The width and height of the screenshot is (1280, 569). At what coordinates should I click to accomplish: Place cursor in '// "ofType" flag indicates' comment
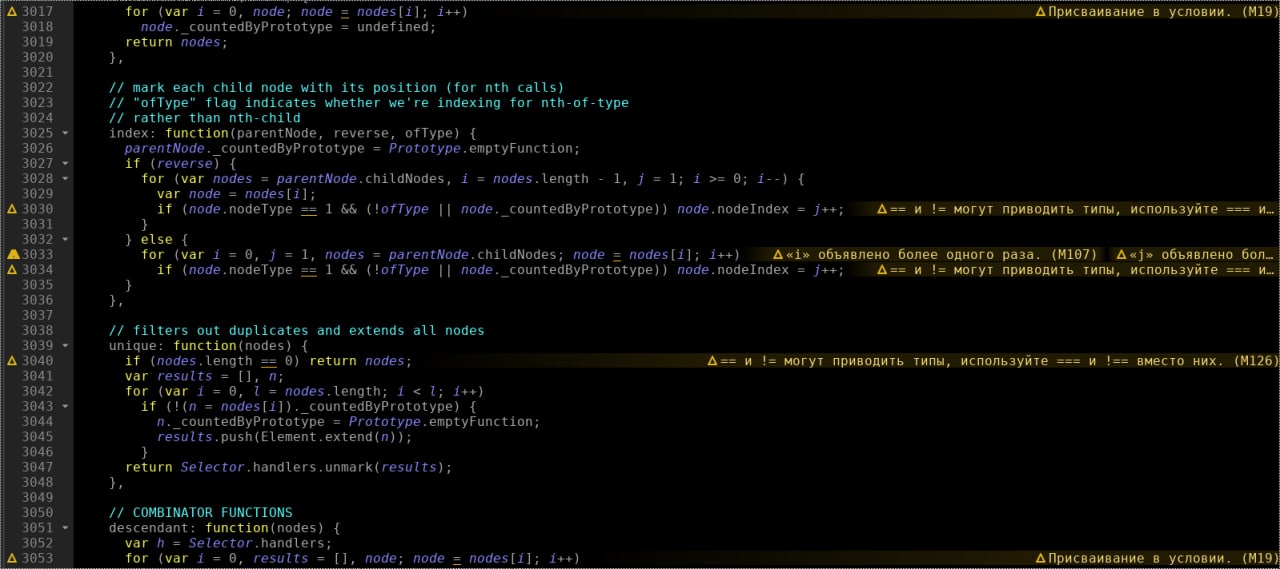(368, 103)
